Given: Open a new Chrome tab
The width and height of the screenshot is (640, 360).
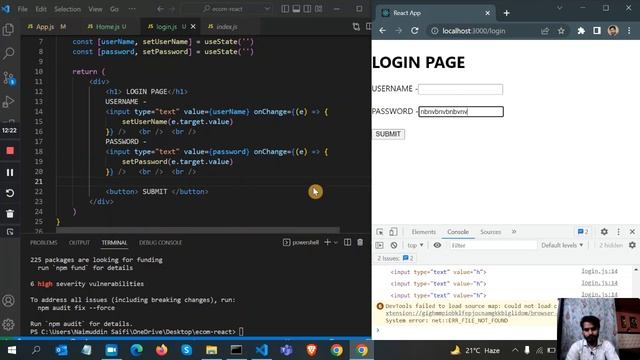Looking at the screenshot, I should (507, 13).
